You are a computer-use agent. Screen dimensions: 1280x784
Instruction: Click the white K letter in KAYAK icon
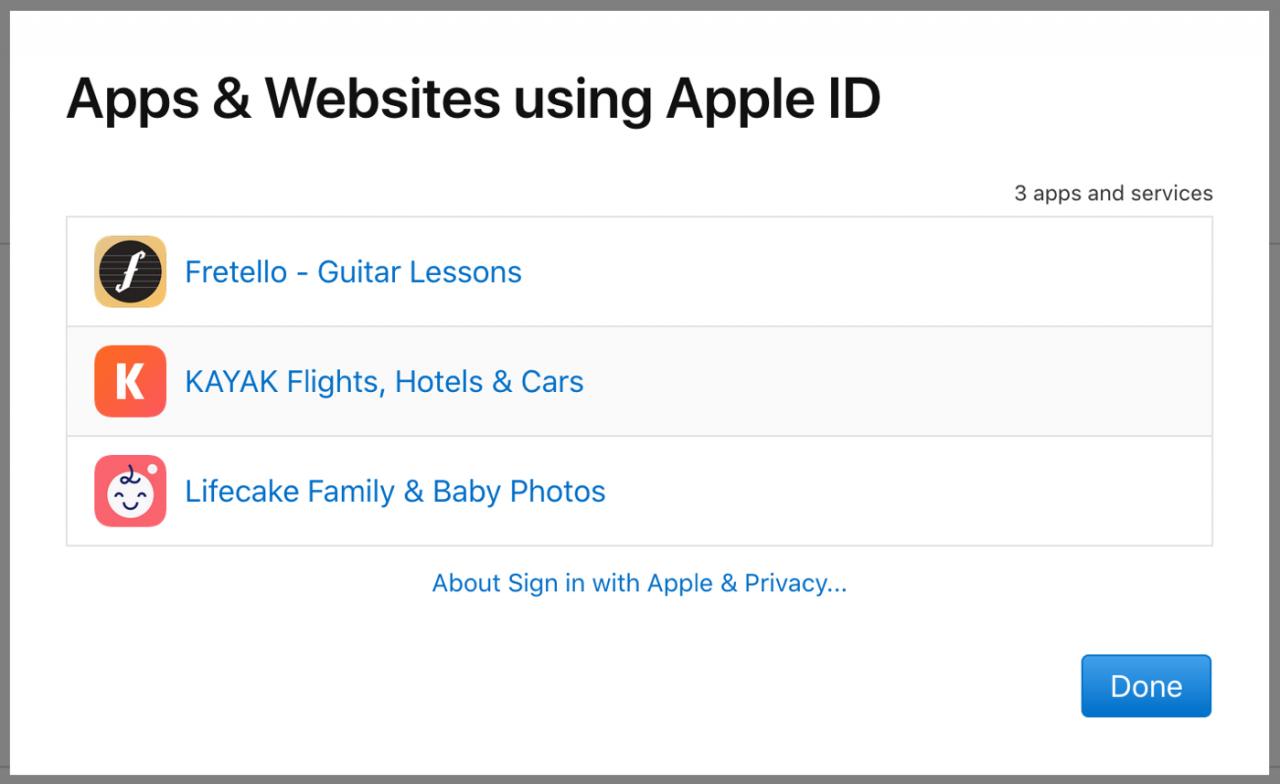pos(129,381)
